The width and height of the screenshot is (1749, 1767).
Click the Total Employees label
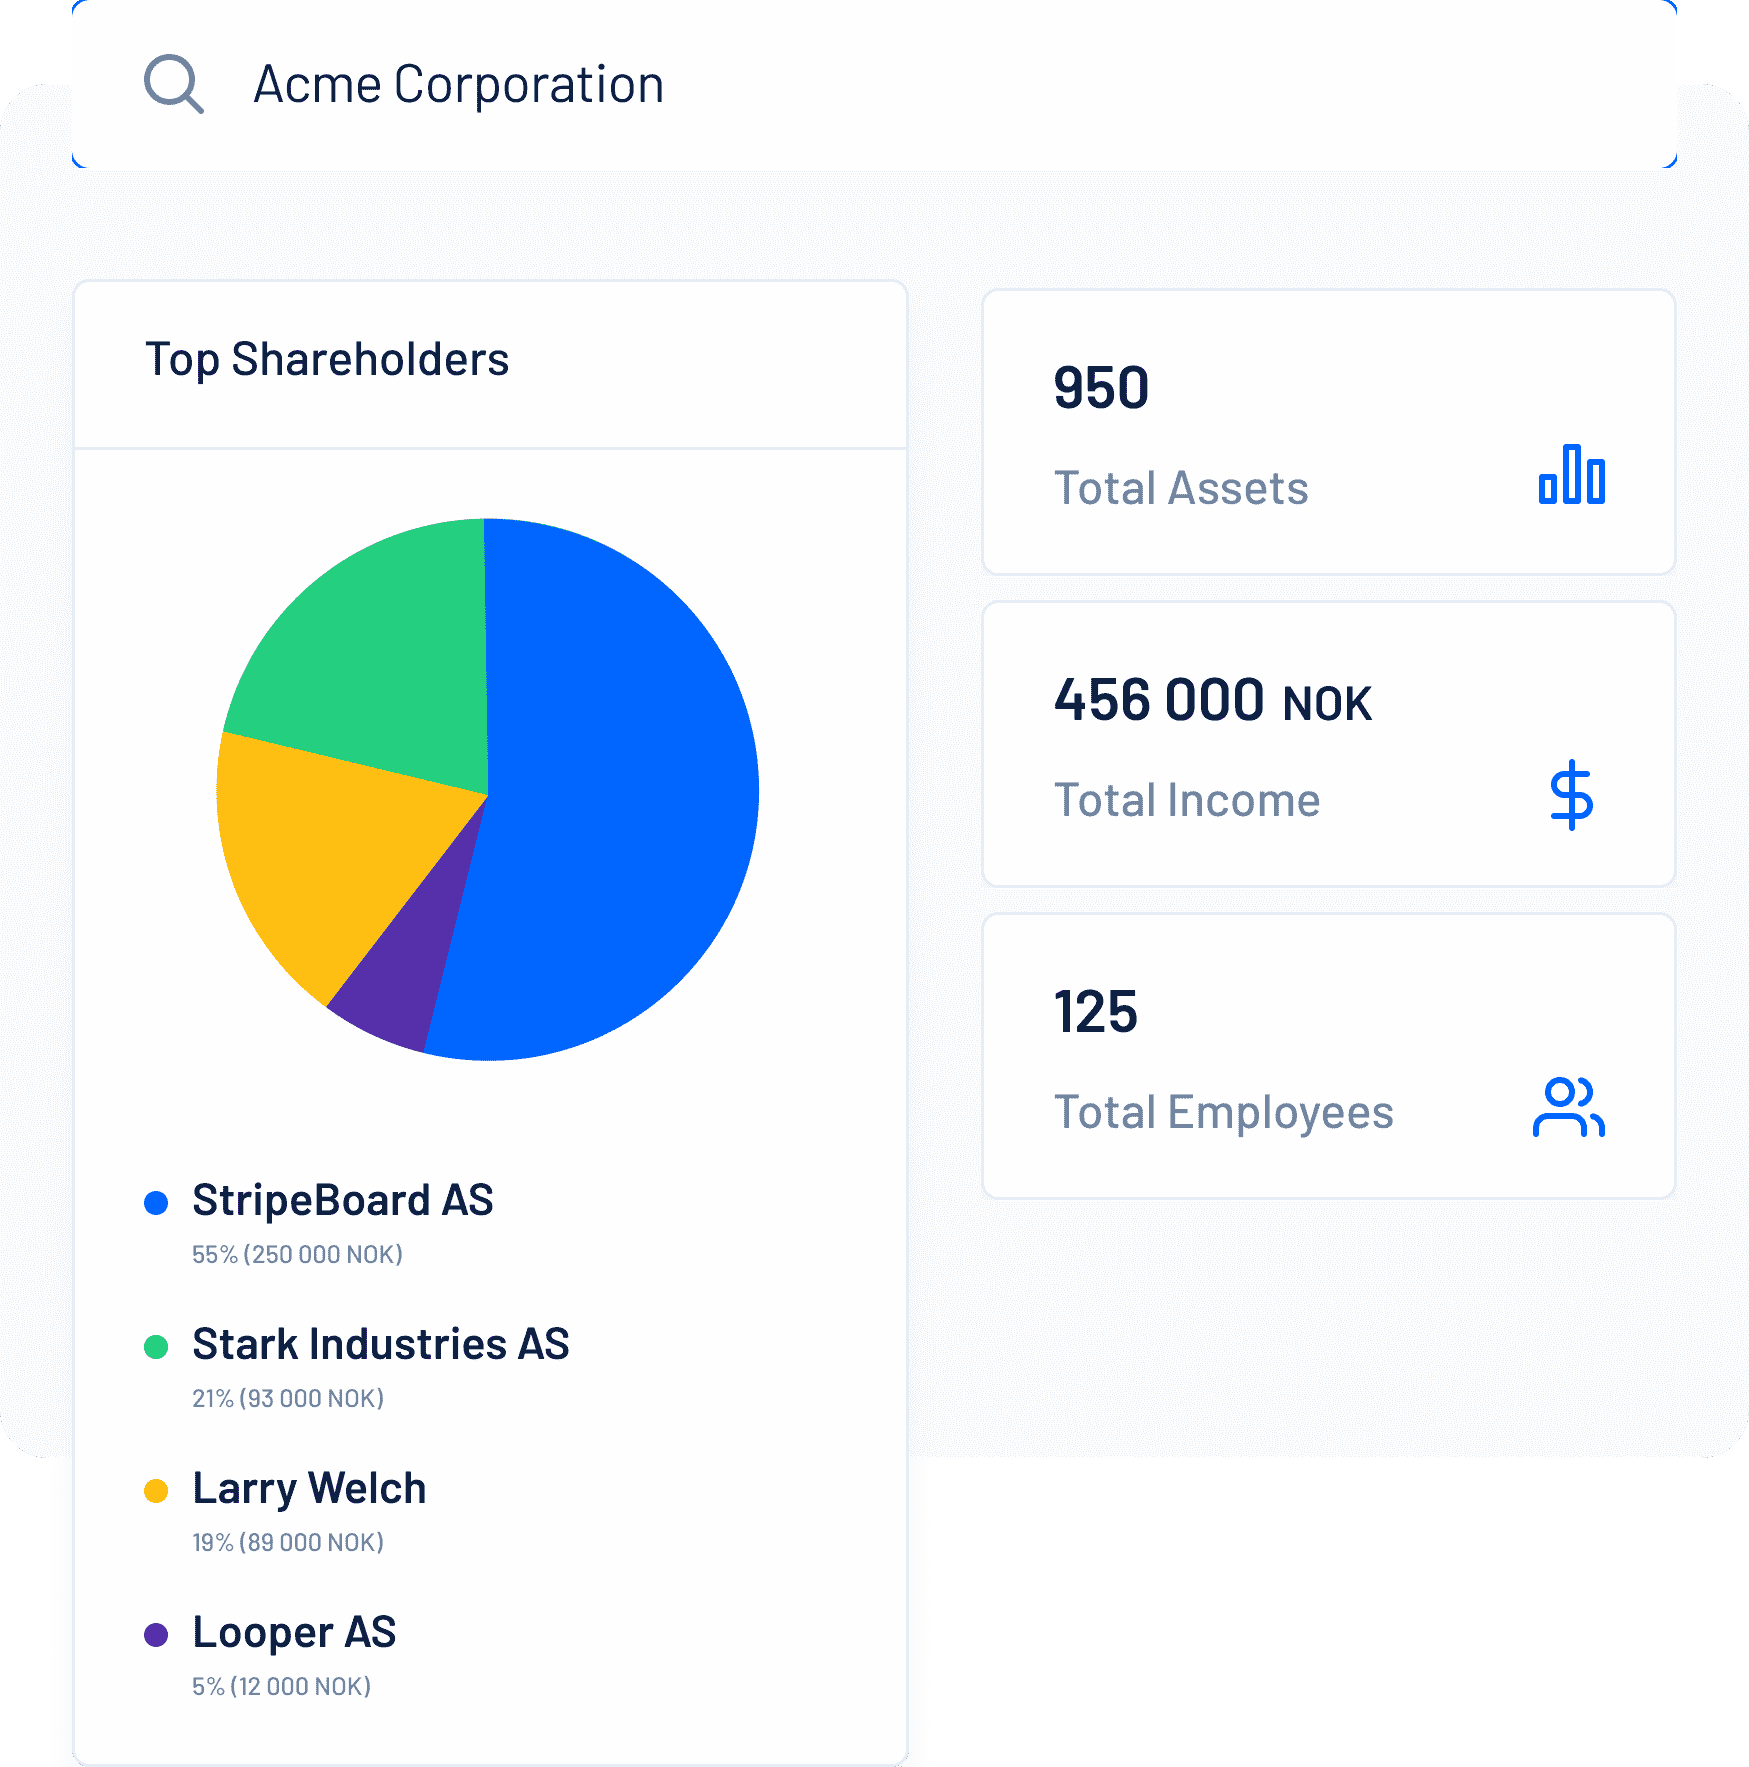tap(1224, 1113)
